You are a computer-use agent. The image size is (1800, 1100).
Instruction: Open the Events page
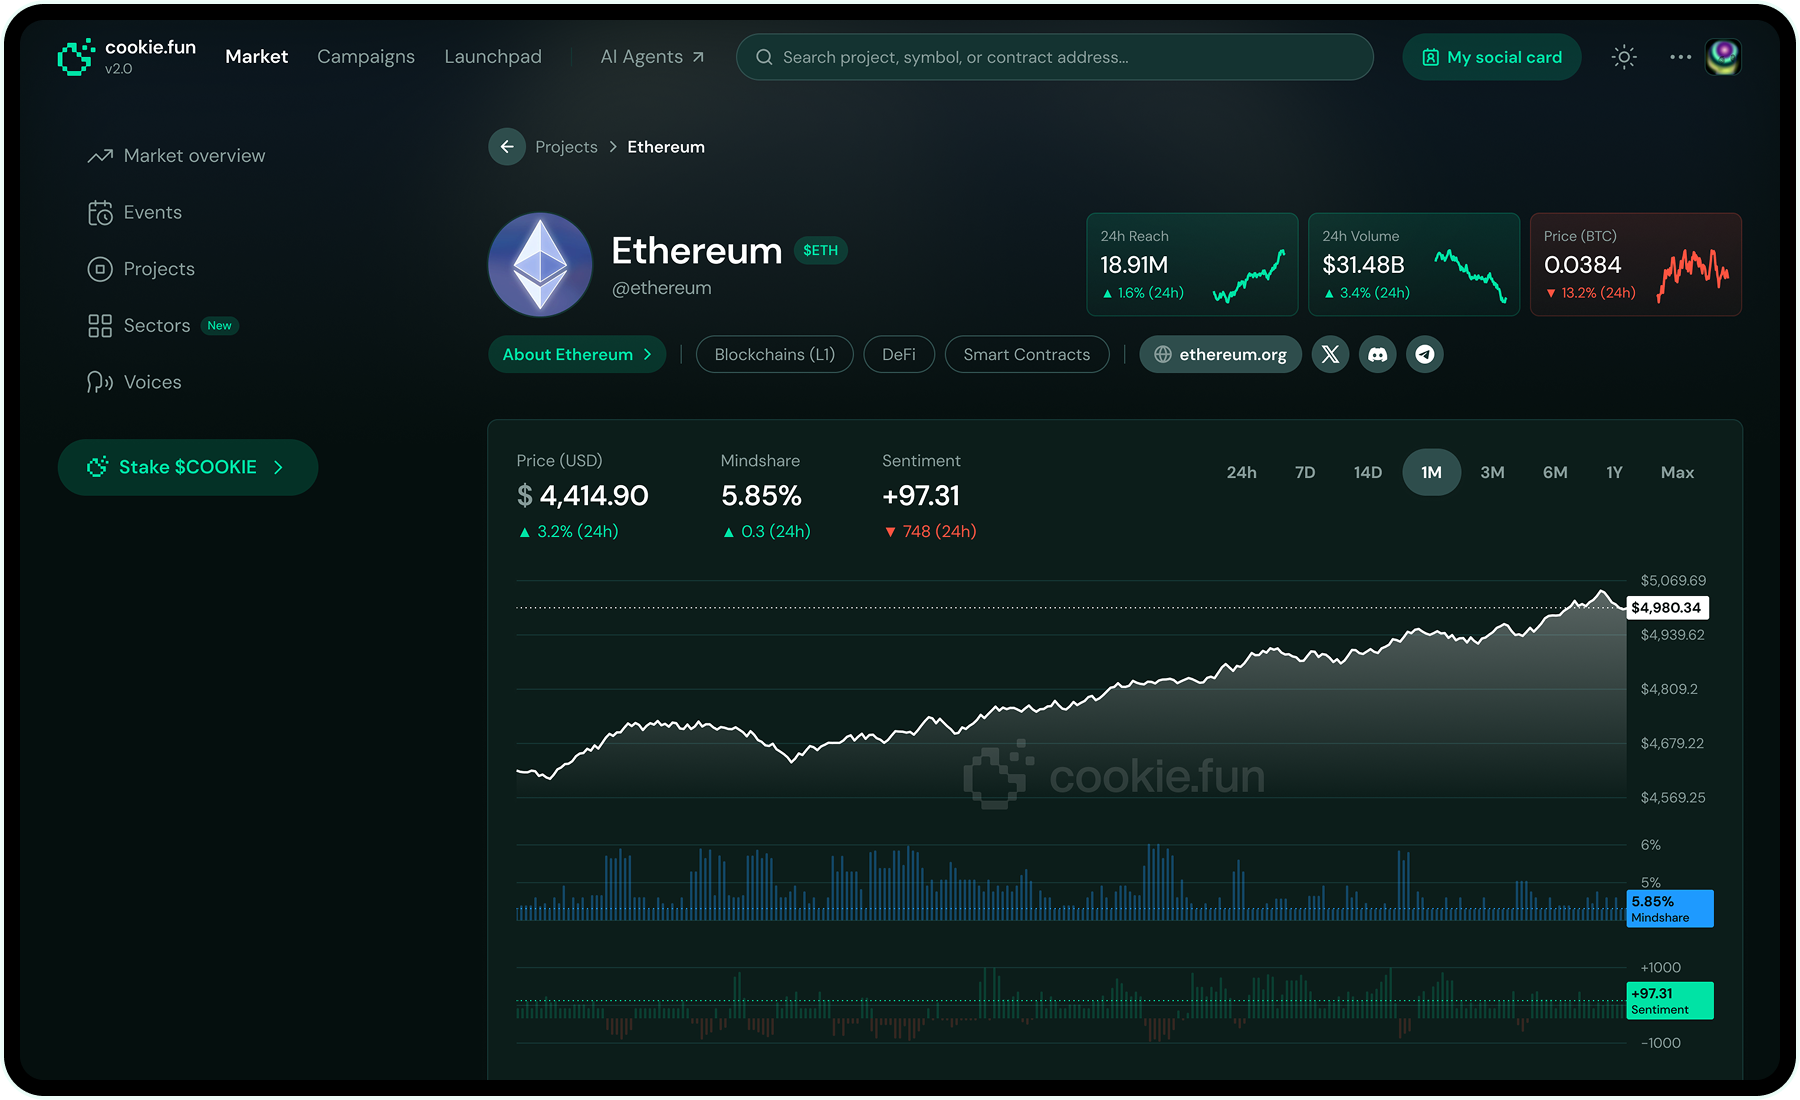click(135, 212)
